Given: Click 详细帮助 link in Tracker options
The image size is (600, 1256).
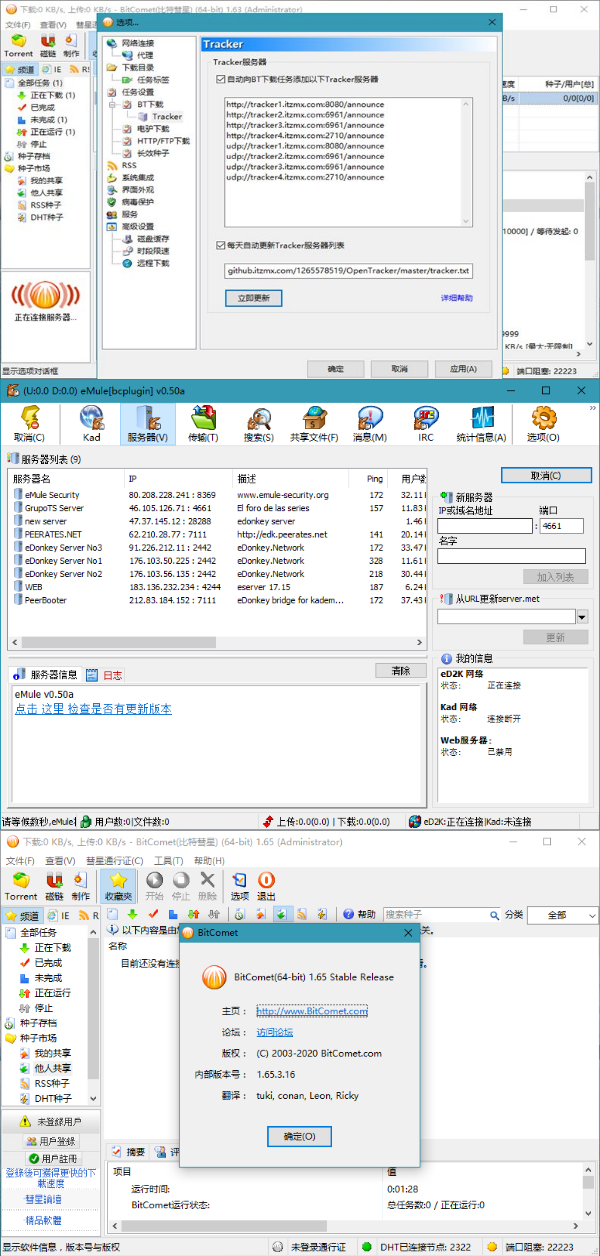Looking at the screenshot, I should pos(457,298).
